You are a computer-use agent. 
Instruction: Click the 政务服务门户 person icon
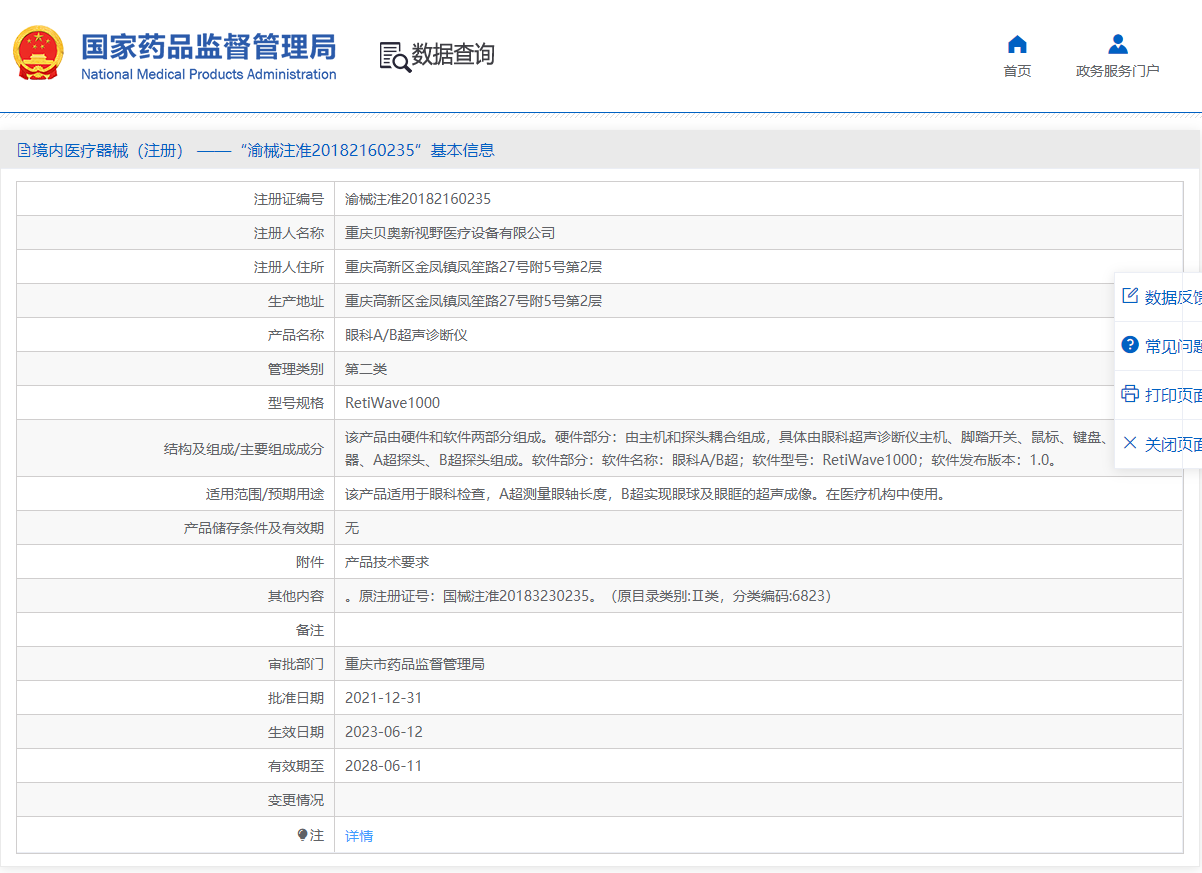(1117, 44)
